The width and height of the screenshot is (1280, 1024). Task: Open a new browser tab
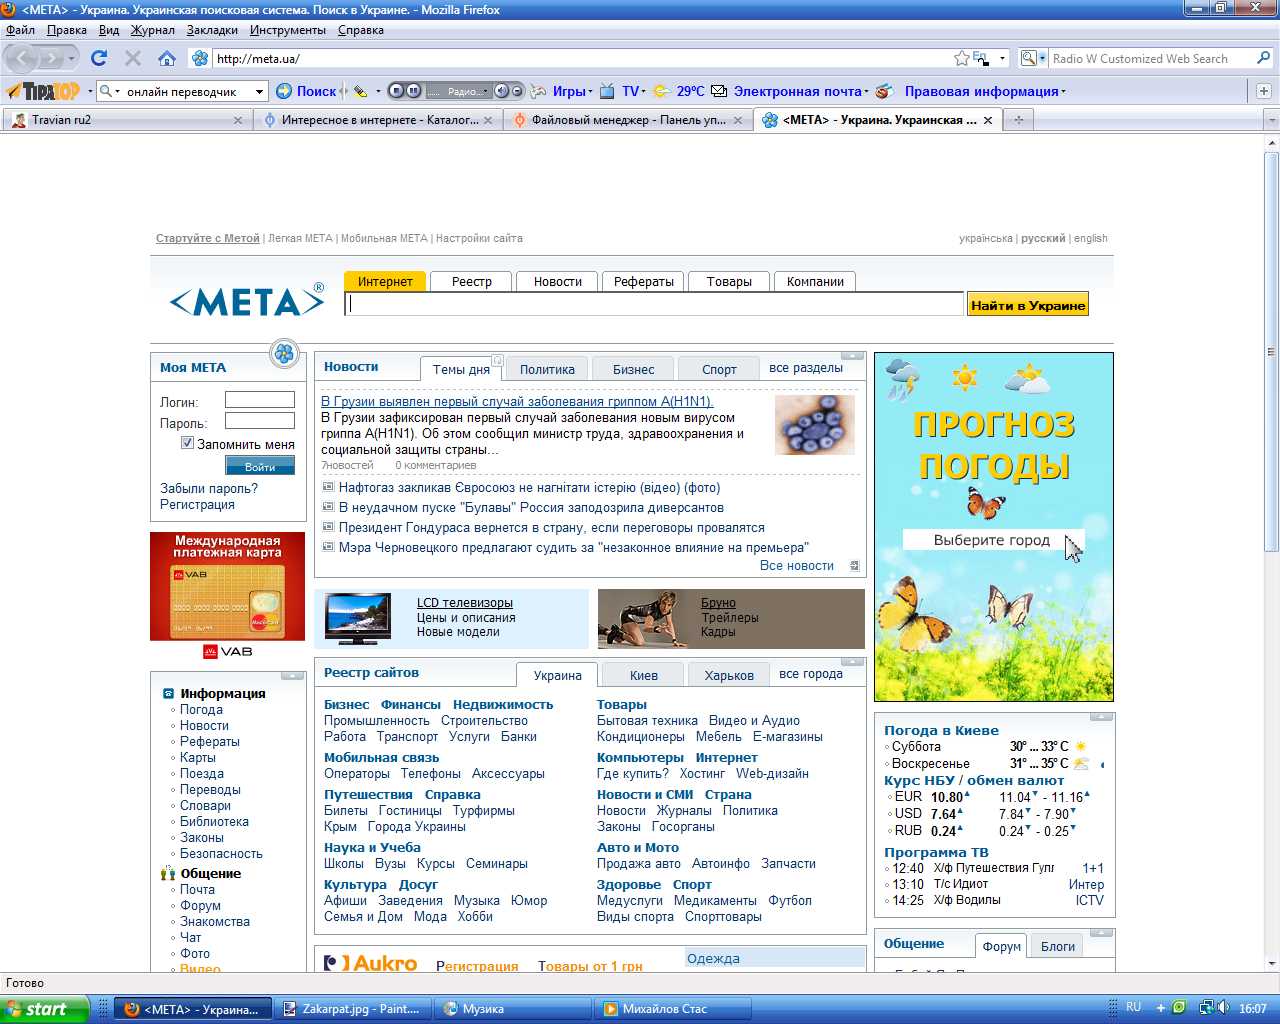pos(1019,120)
